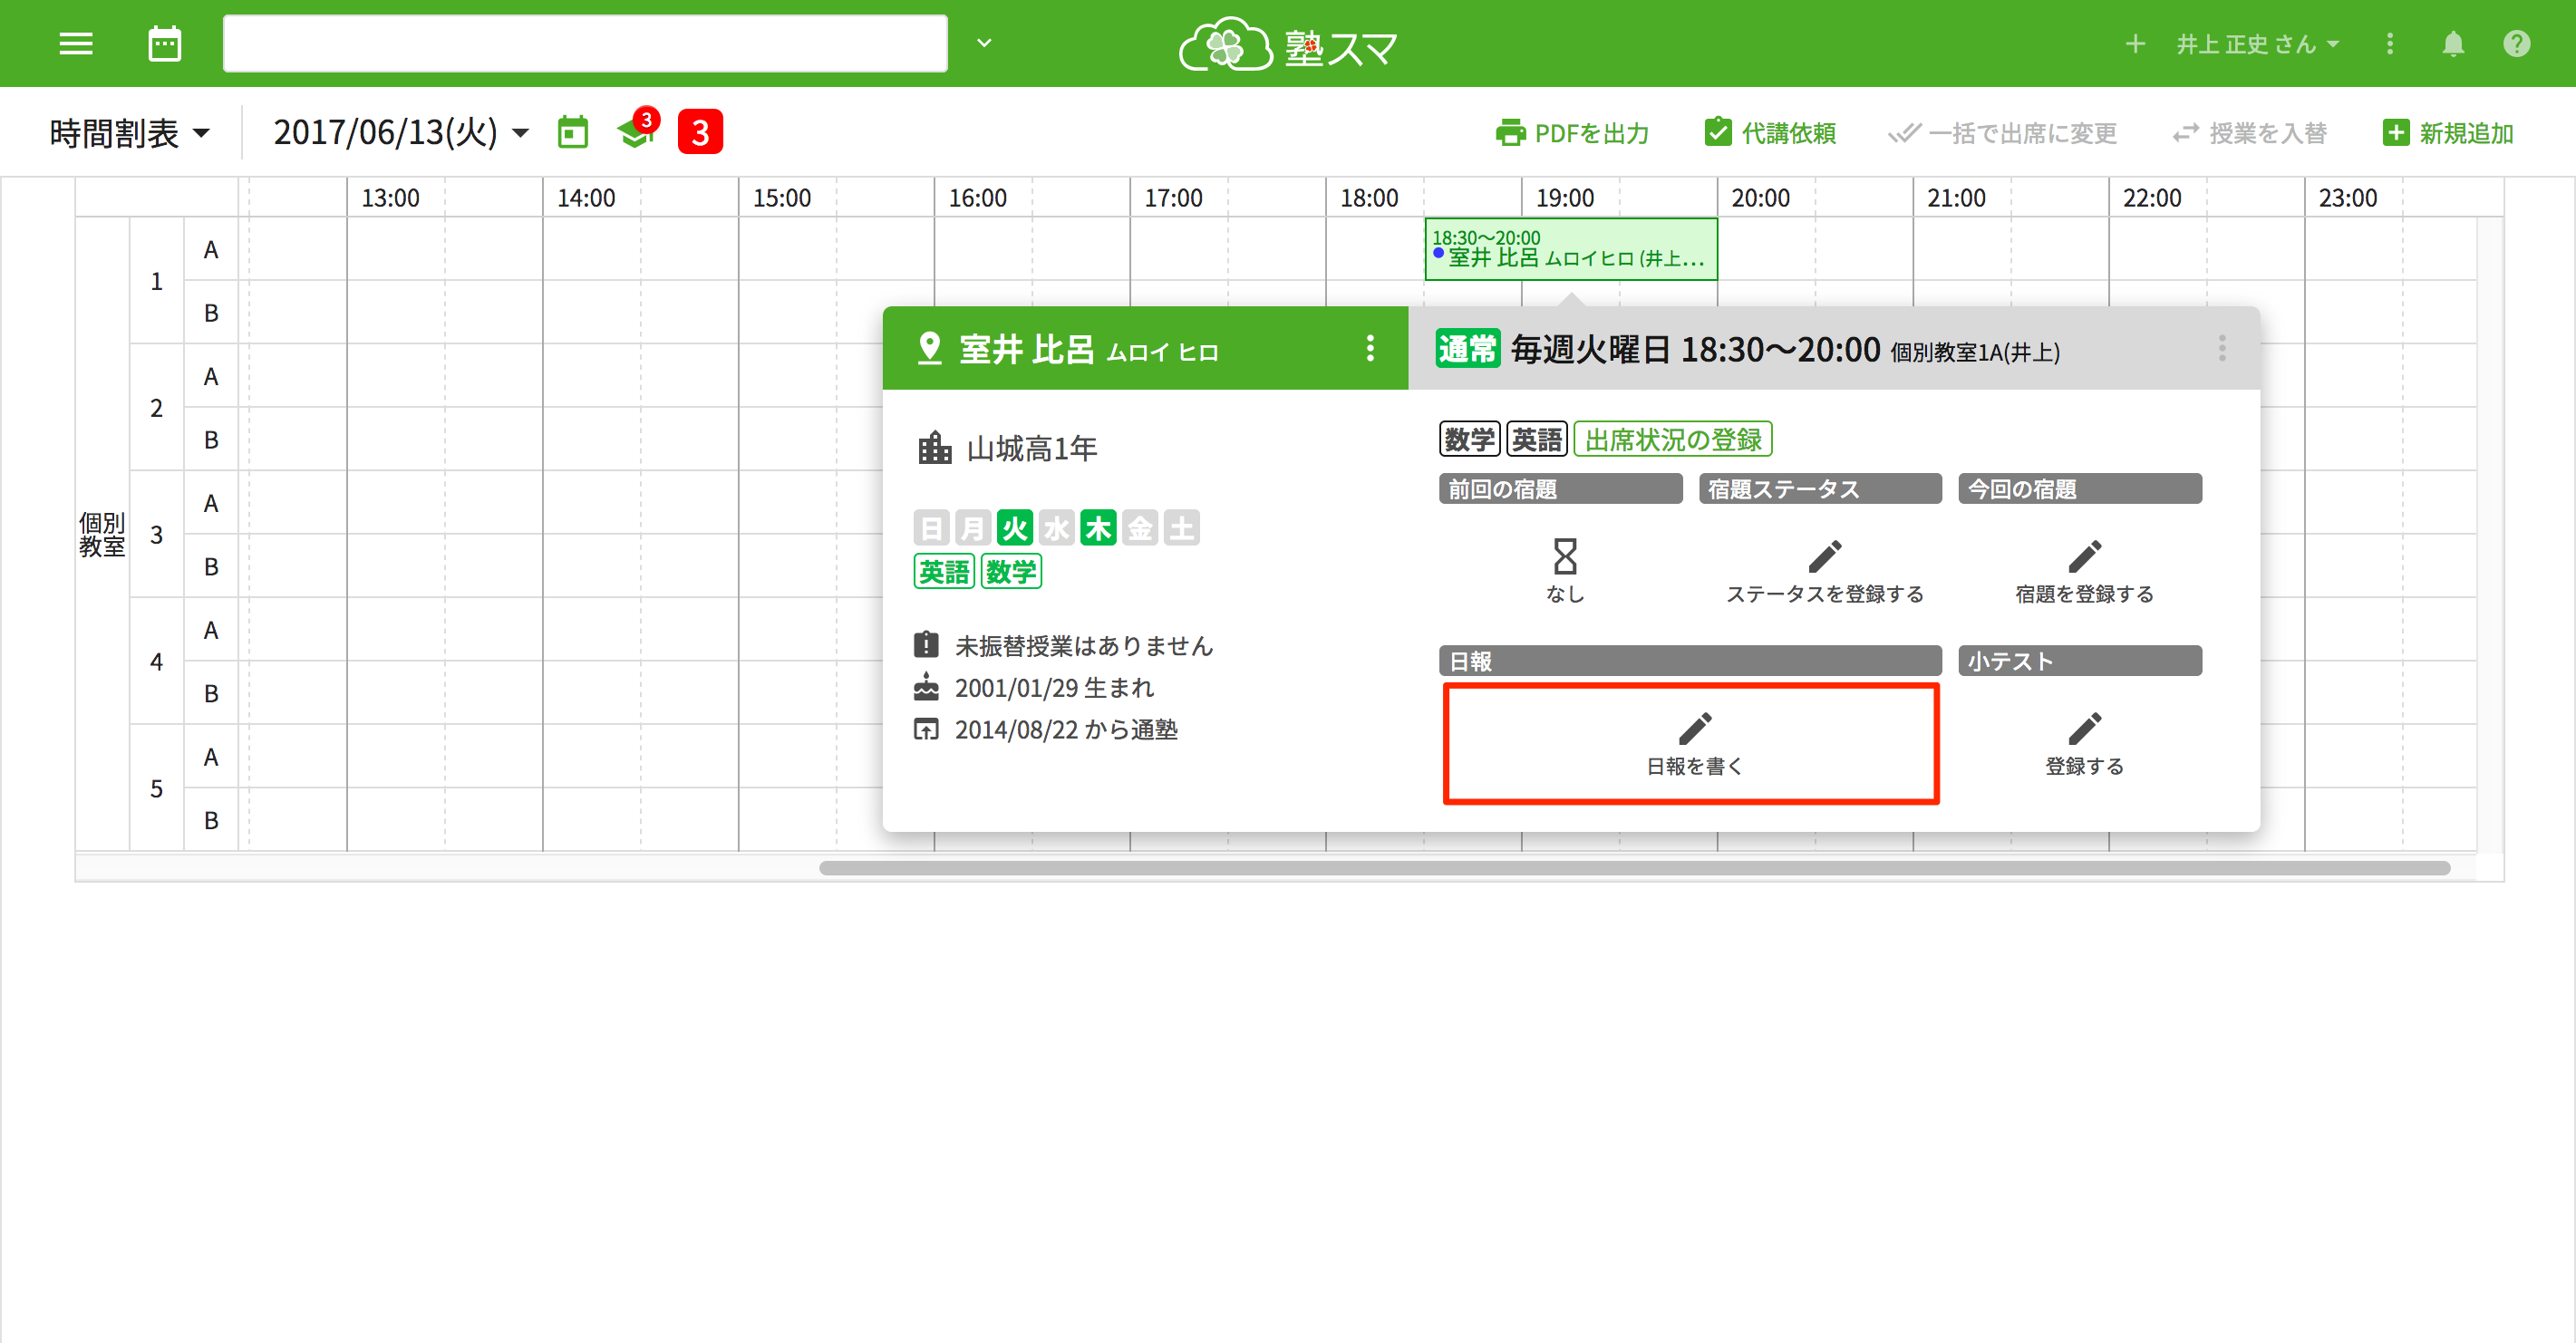Expand the 時間割表 view dropdown
Screen dimensions: 2576x1343
[130, 133]
